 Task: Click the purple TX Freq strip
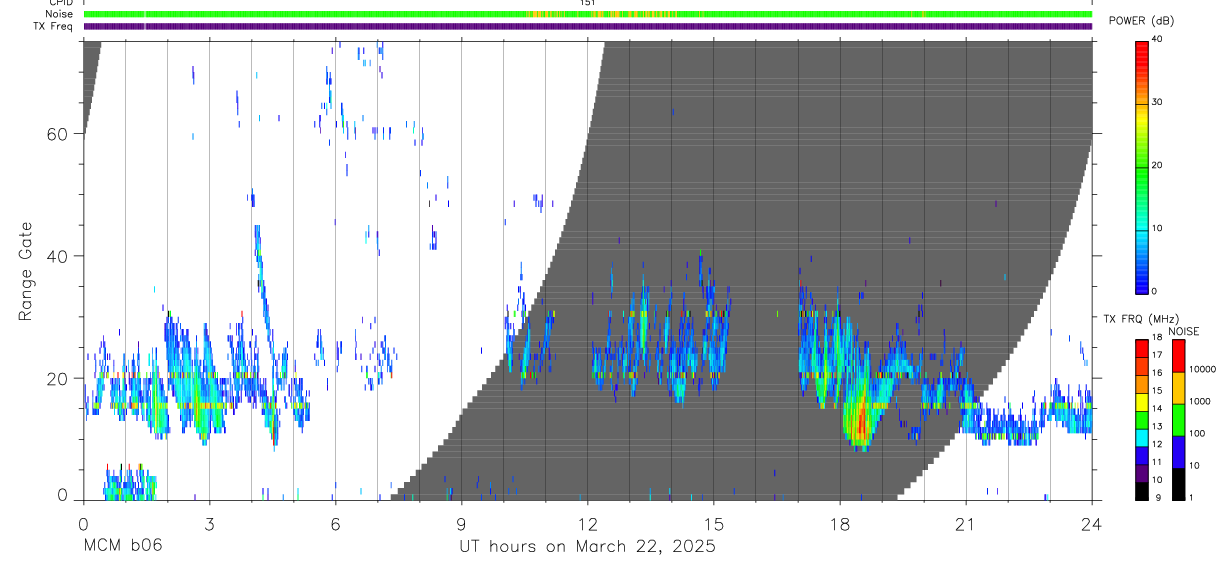click(588, 26)
